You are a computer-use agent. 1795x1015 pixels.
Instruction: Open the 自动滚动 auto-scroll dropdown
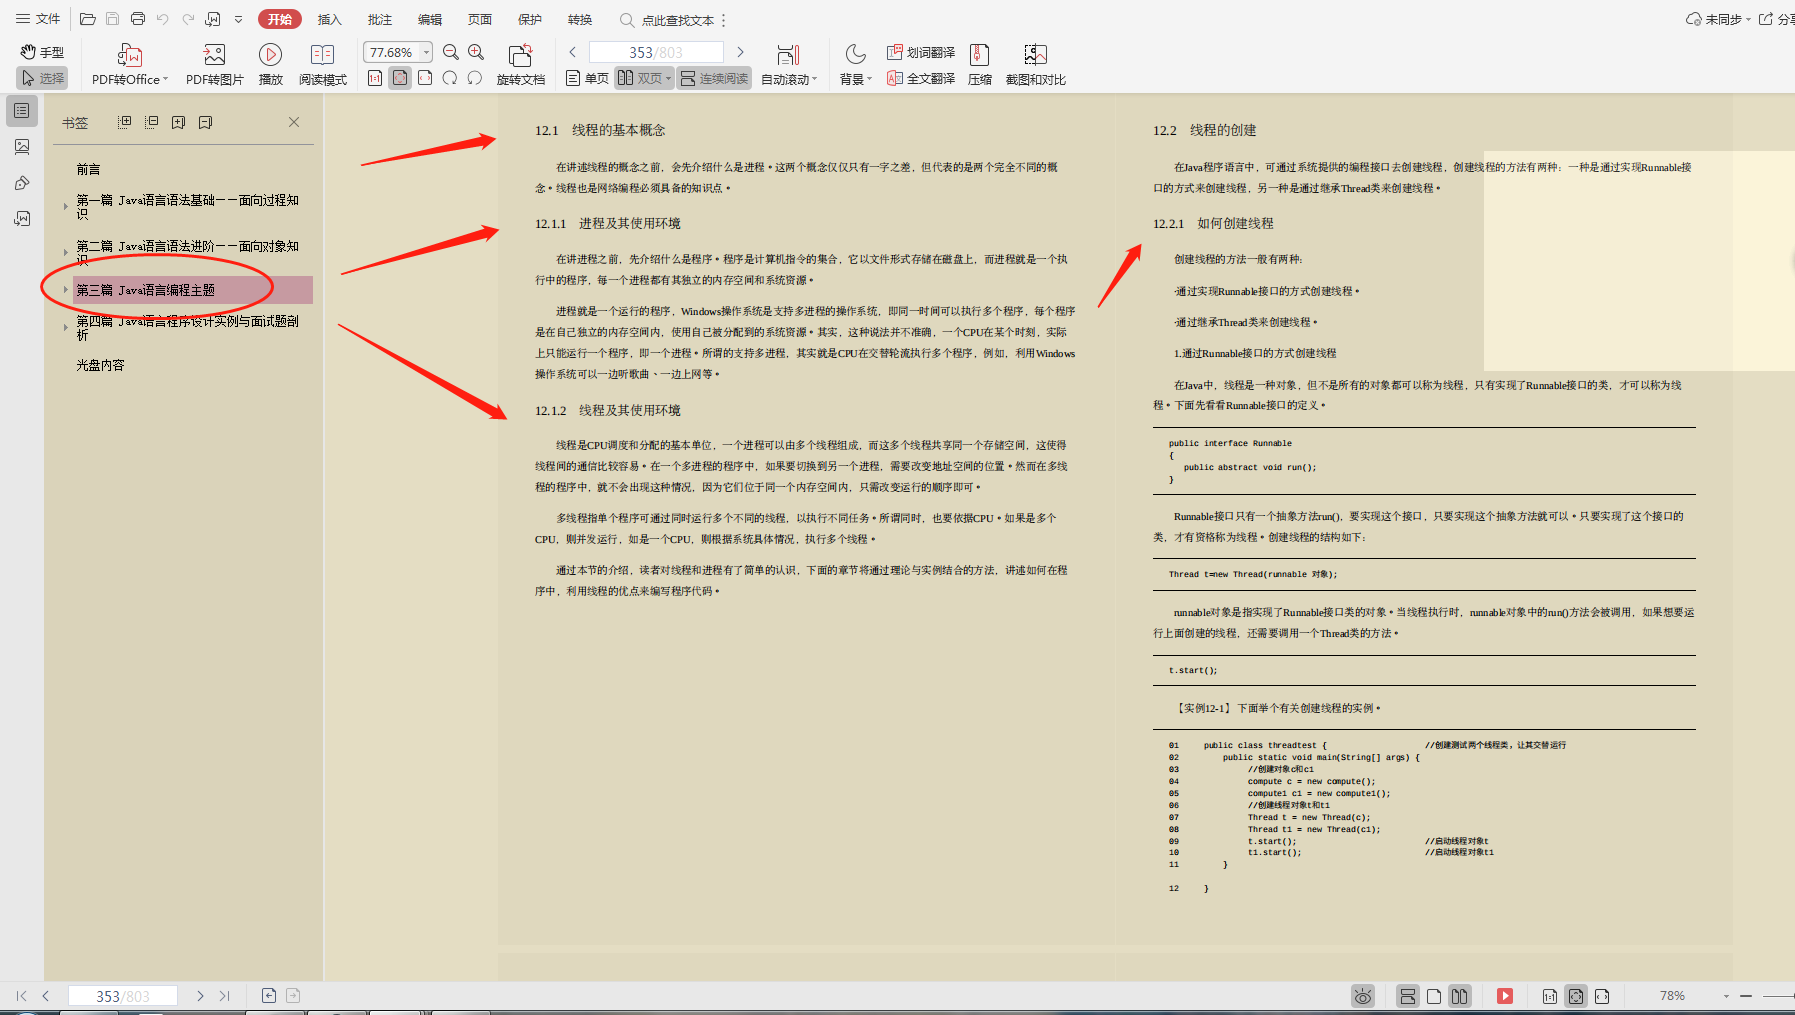click(789, 65)
